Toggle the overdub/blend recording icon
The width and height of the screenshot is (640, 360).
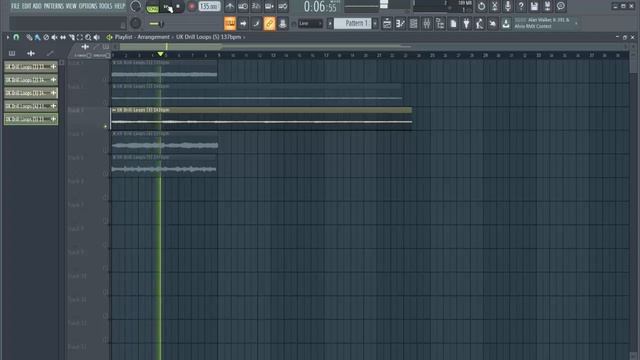269,7
